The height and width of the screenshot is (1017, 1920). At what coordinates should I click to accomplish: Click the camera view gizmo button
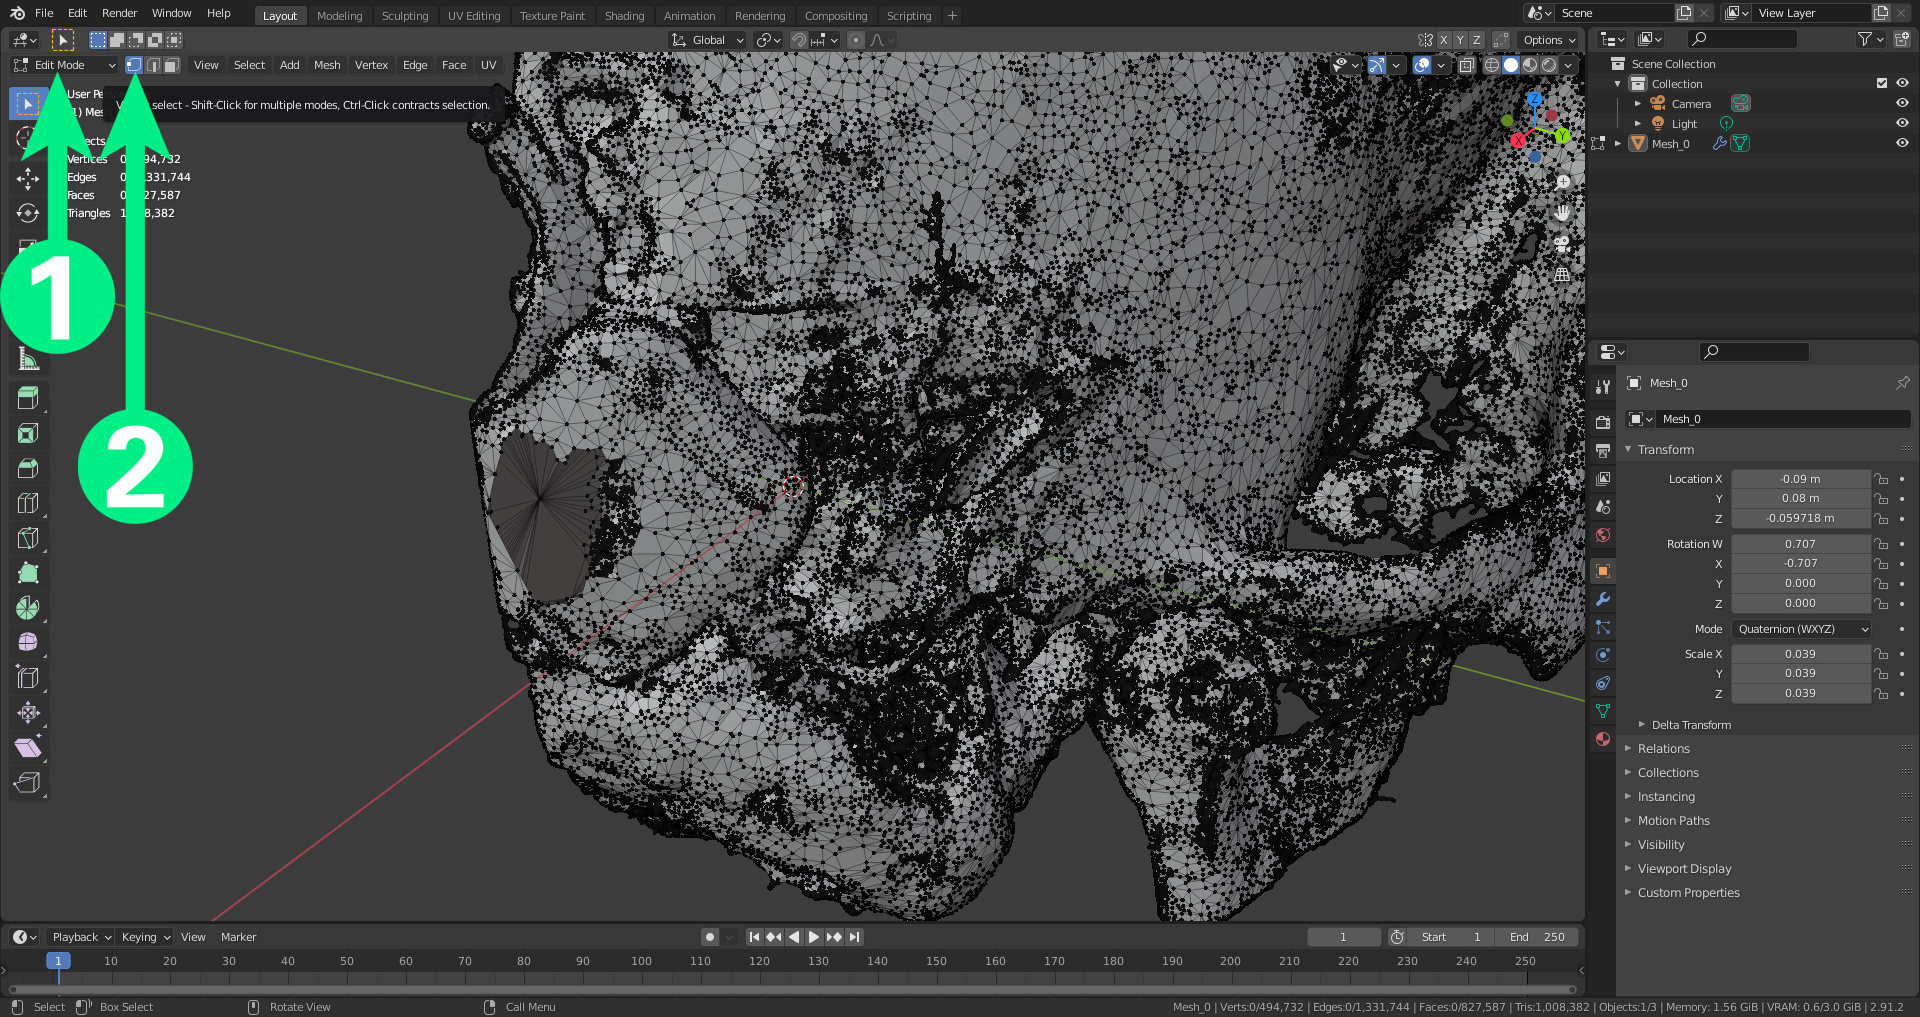(1562, 243)
